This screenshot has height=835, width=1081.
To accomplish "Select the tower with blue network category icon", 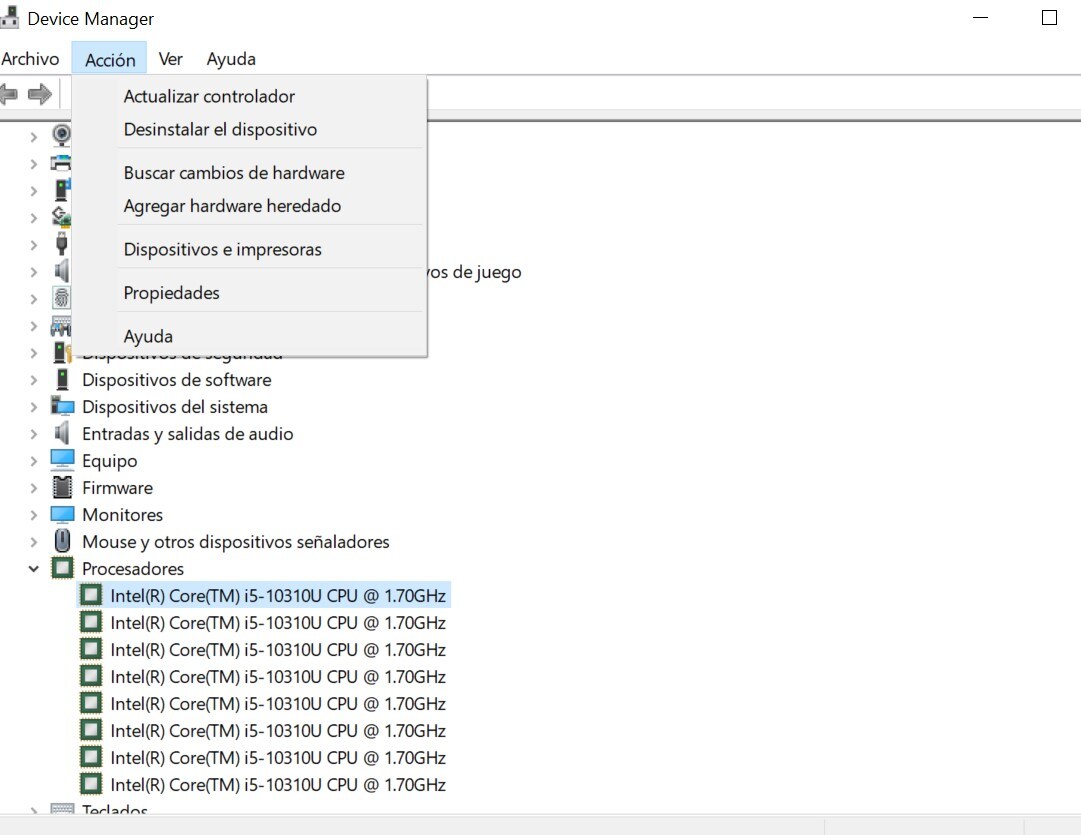I will (x=62, y=190).
